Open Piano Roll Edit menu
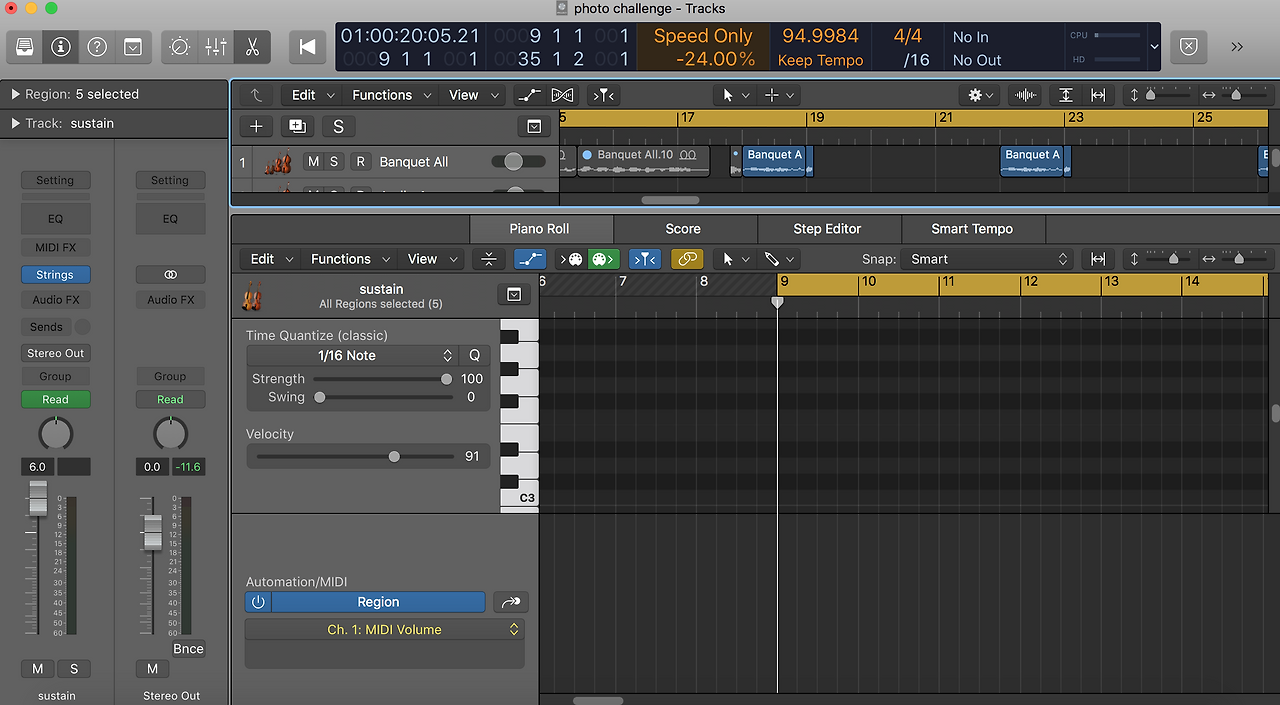Image resolution: width=1280 pixels, height=705 pixels. [x=270, y=259]
